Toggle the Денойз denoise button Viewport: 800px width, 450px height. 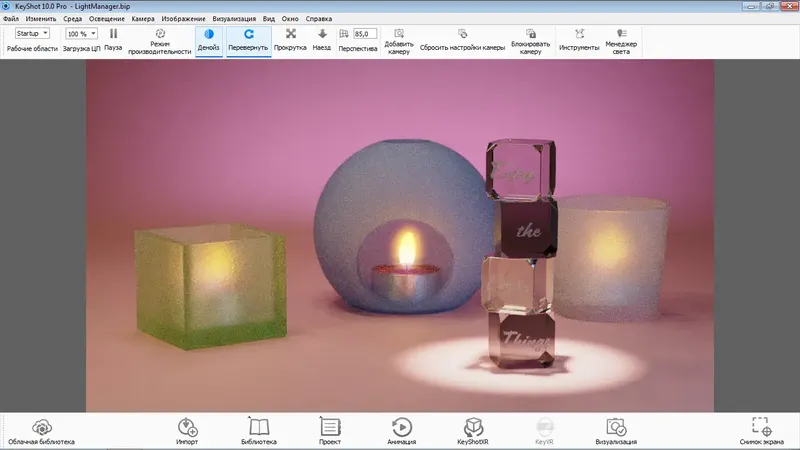209,40
